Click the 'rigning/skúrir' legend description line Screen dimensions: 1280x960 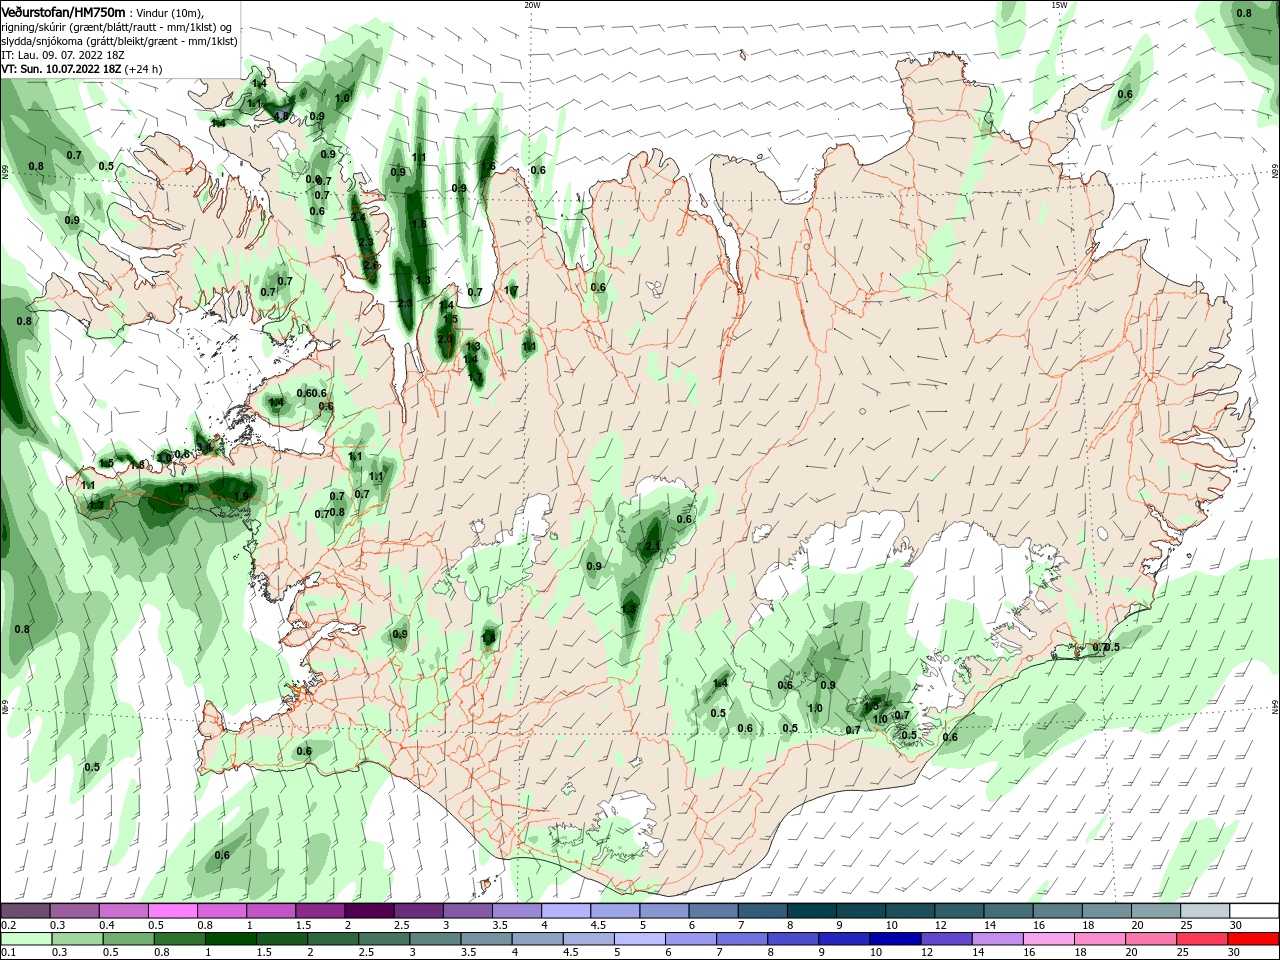pos(116,27)
